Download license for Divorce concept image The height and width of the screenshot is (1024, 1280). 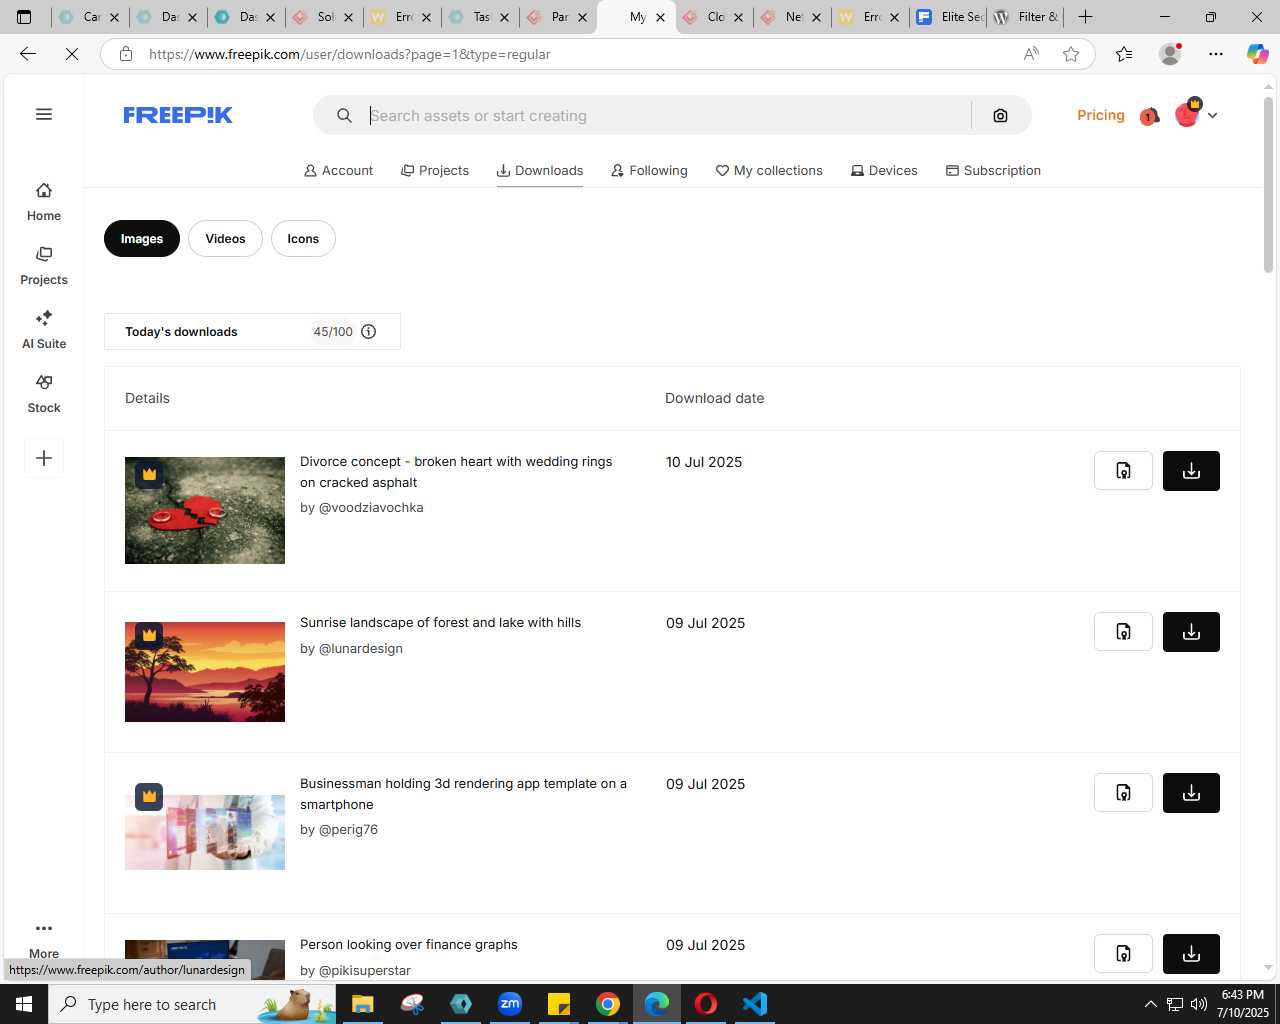1123,471
